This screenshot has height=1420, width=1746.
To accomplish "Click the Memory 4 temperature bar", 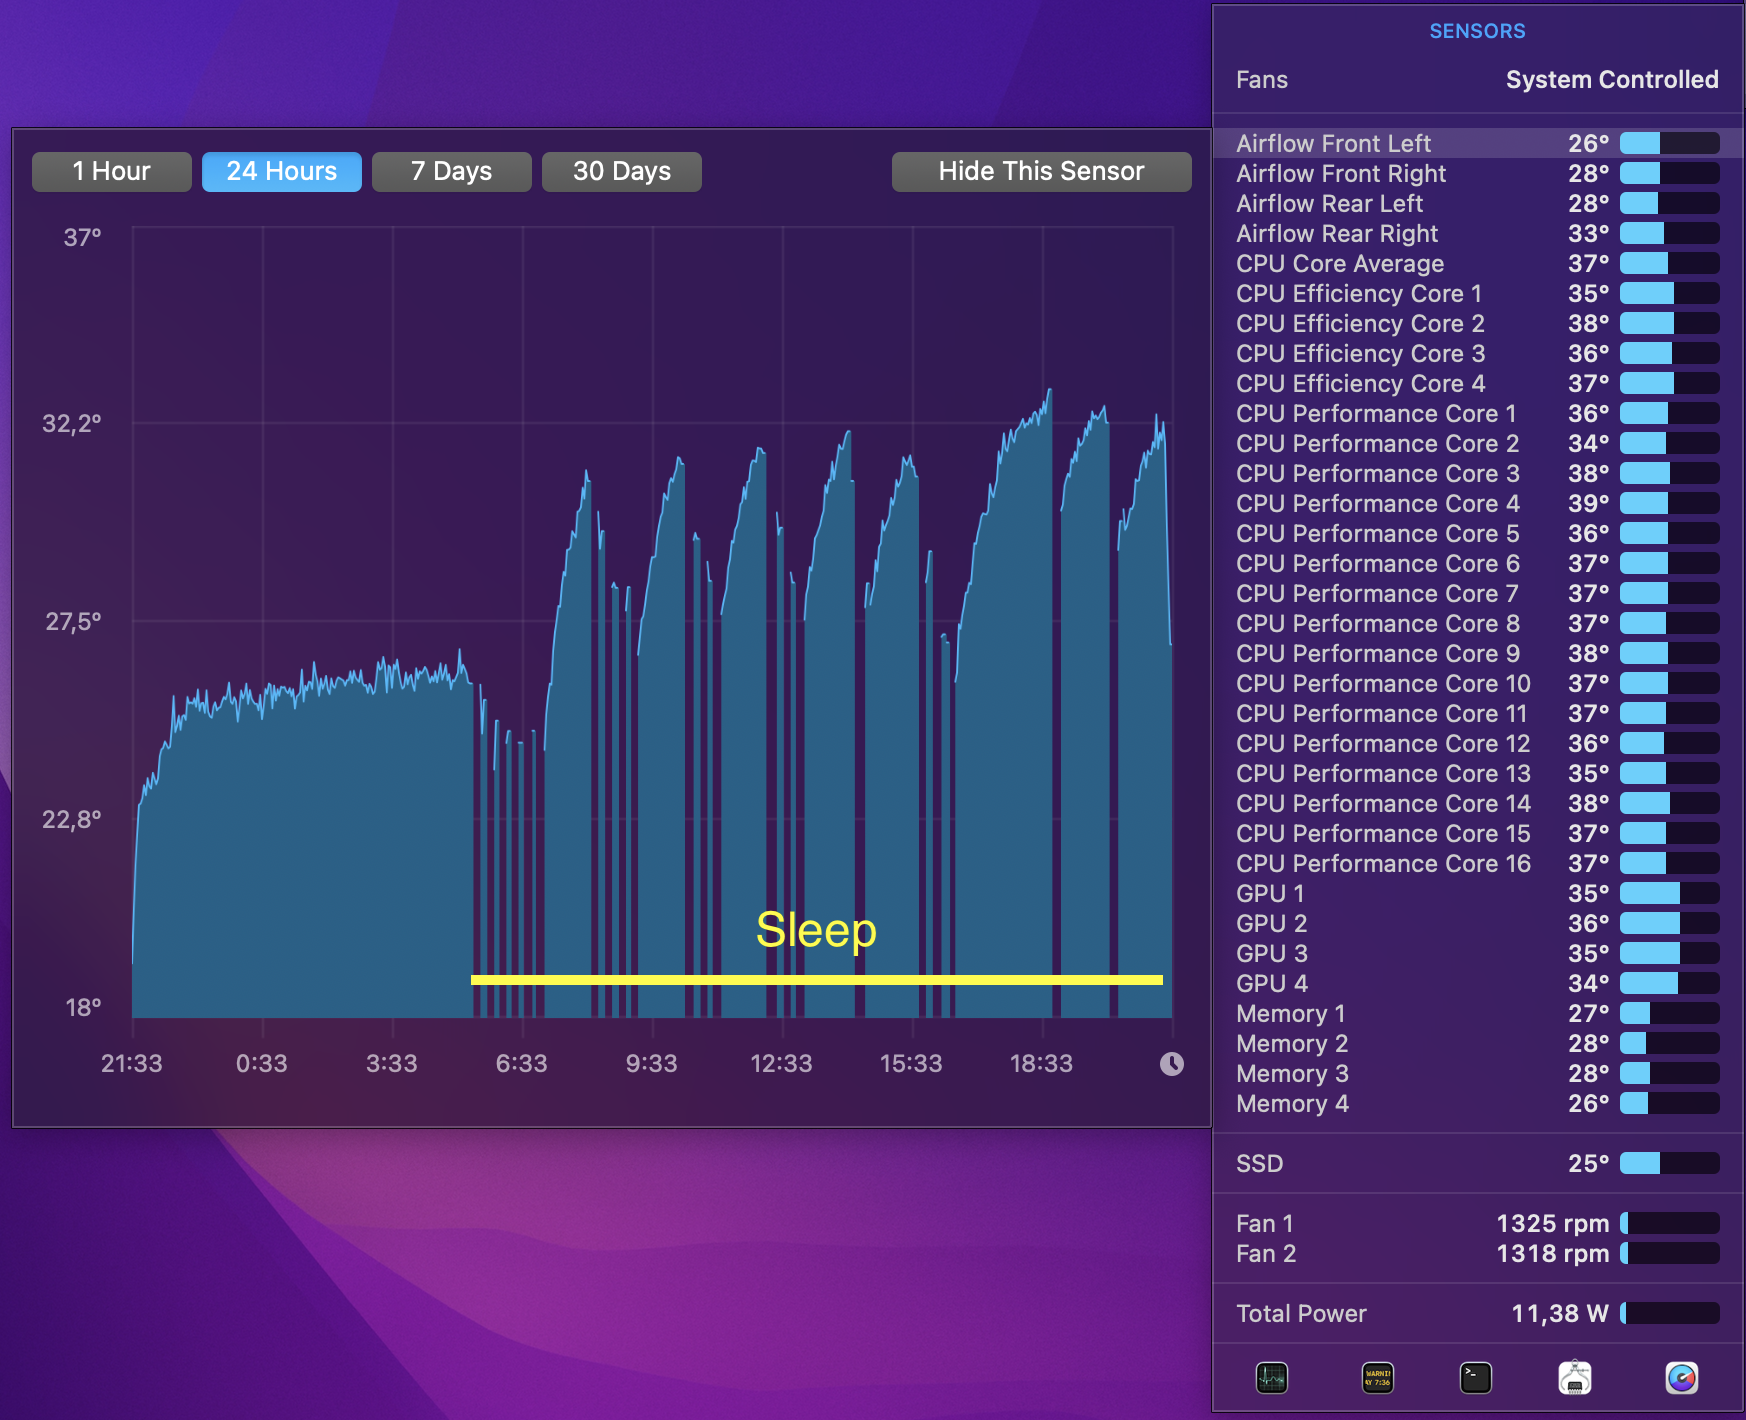I will 1669,1103.
